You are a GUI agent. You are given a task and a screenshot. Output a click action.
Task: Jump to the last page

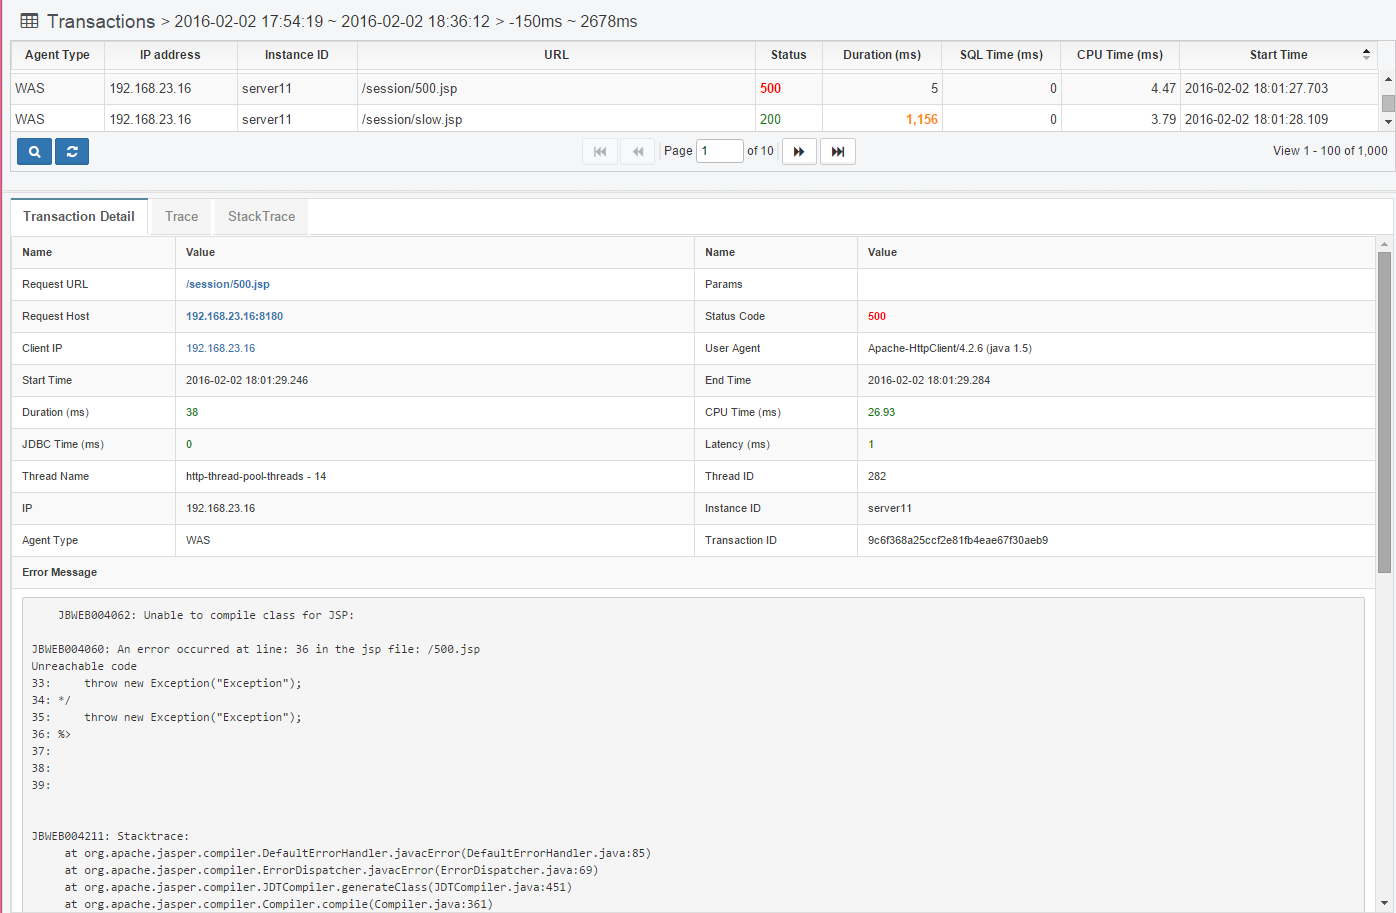pos(838,152)
